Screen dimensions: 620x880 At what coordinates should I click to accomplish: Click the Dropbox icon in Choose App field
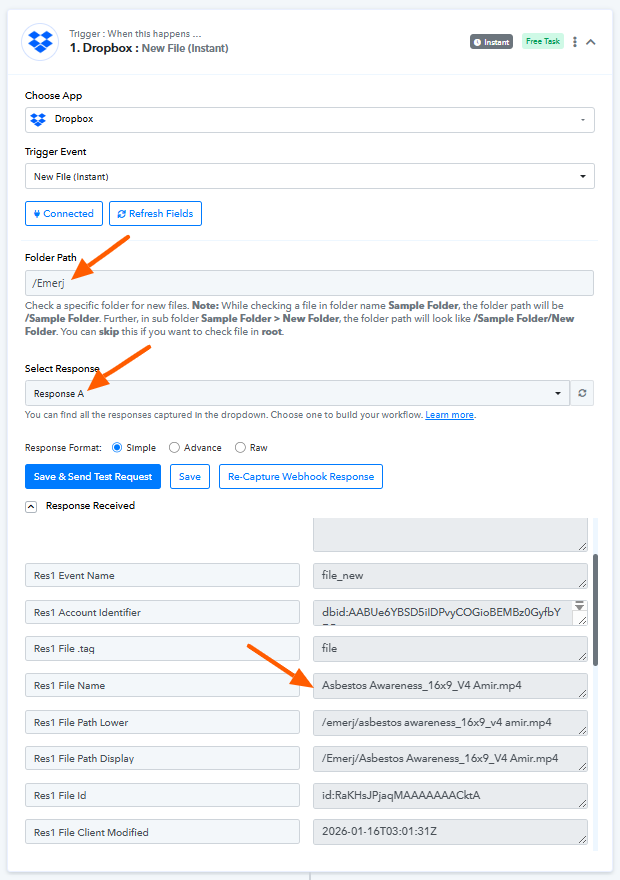tap(38, 120)
